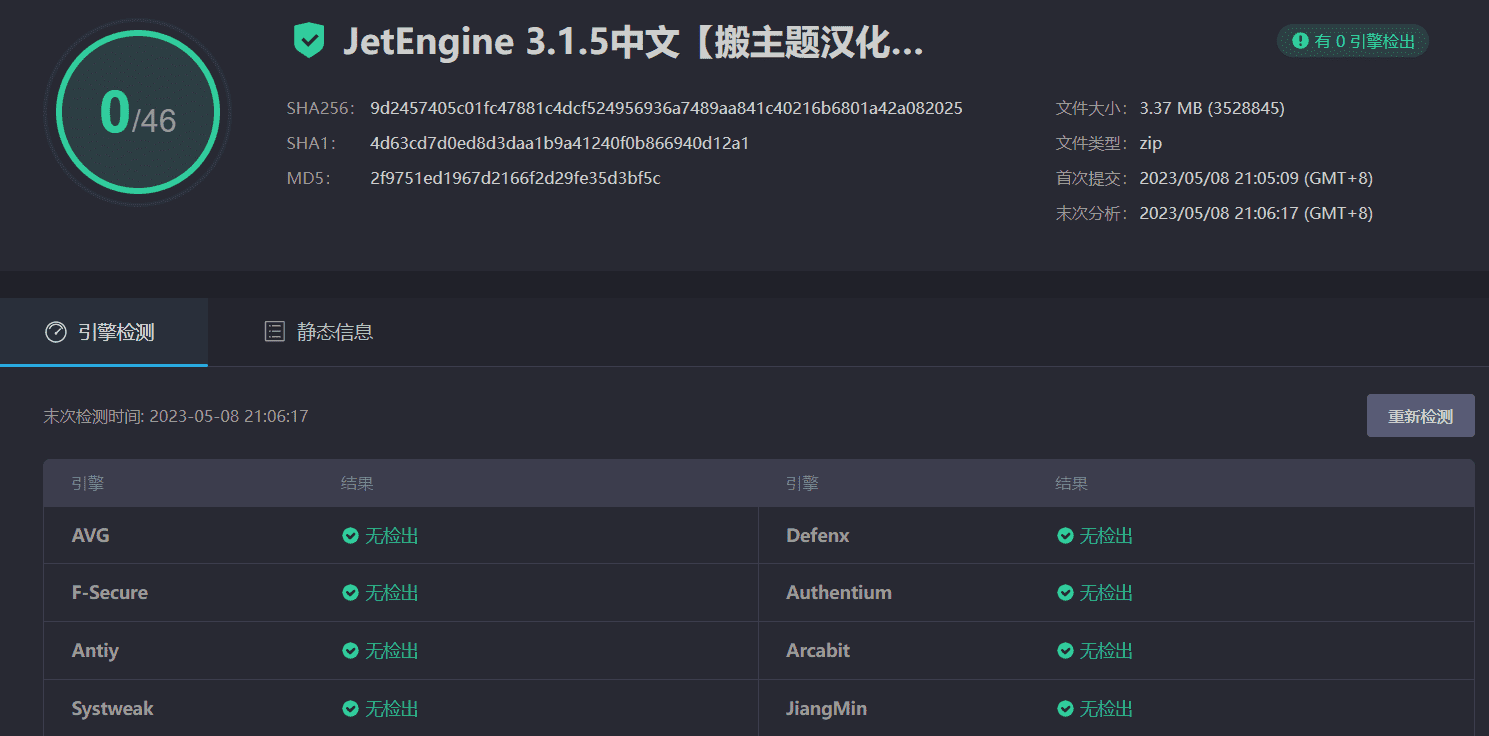Click the 末次检测时间 line above the table
Viewport: 1489px width, 736px height.
176,416
